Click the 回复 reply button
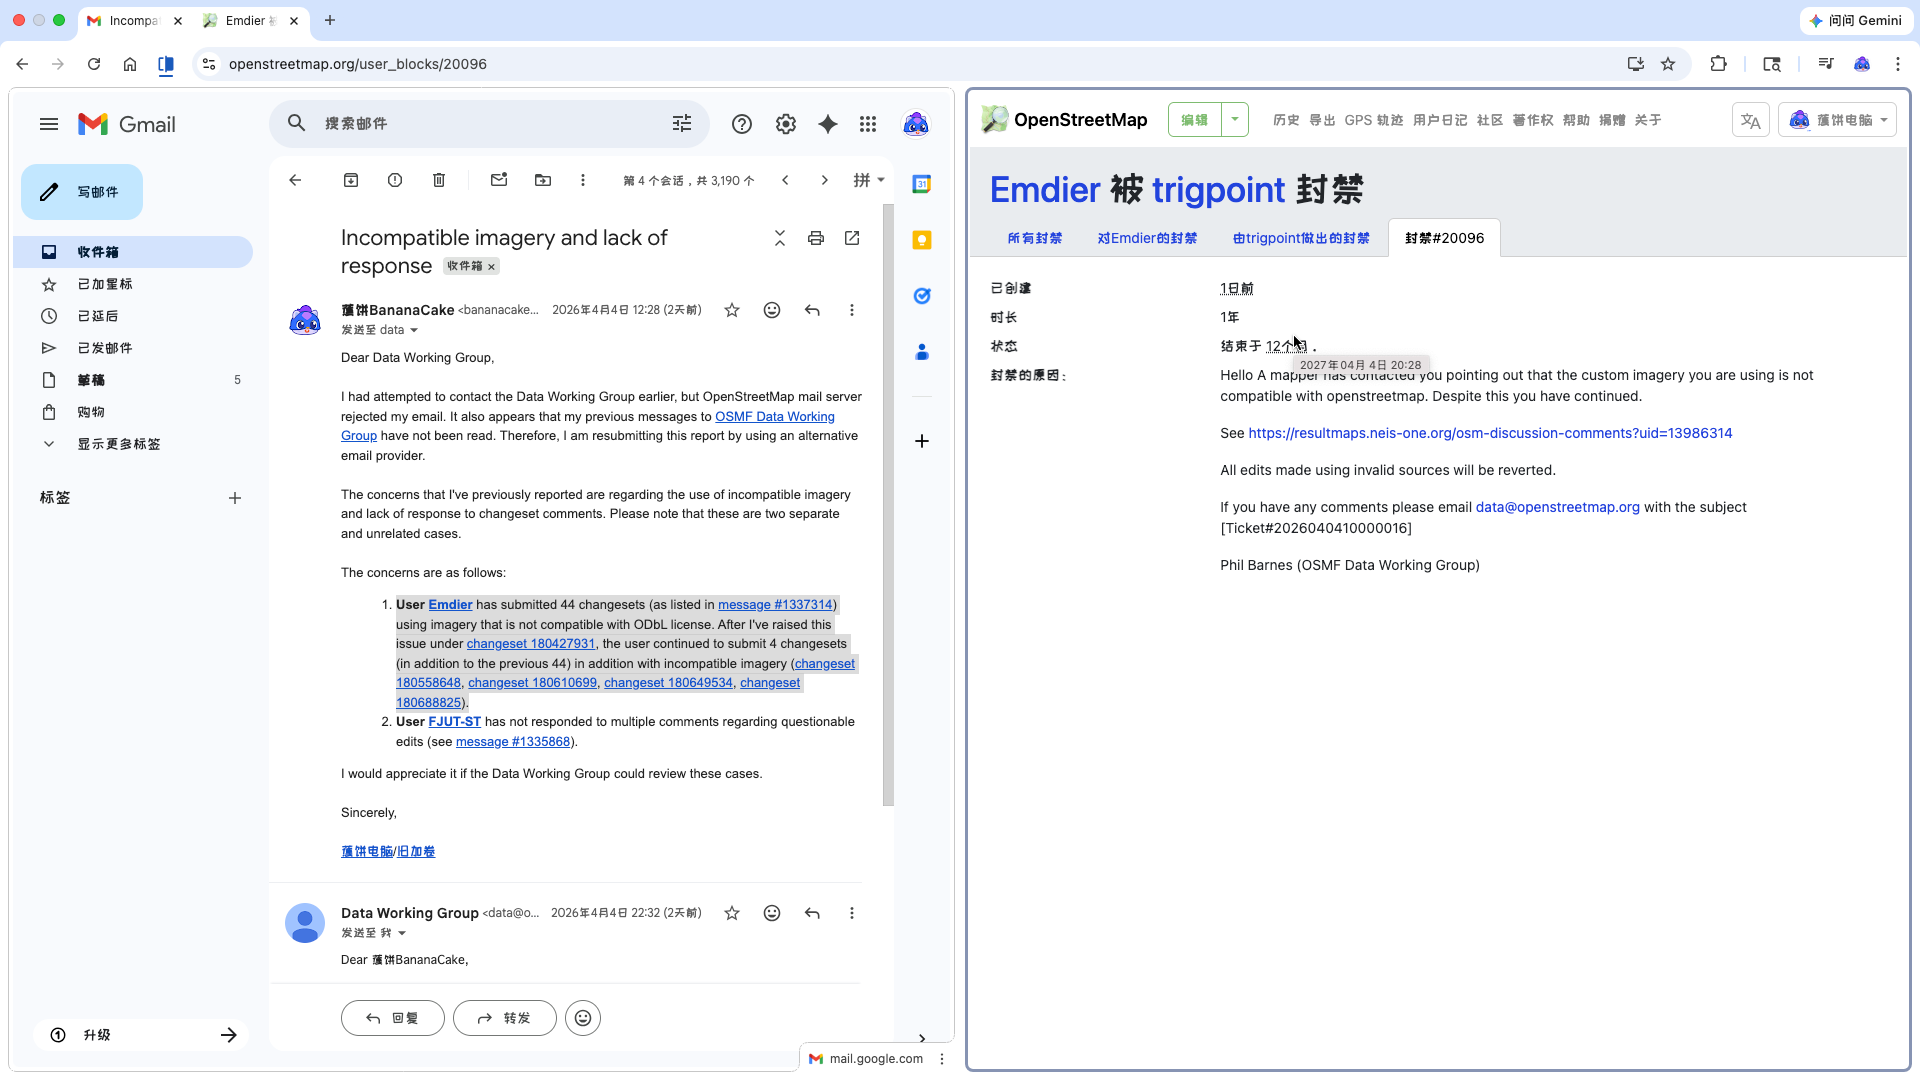 393,1018
